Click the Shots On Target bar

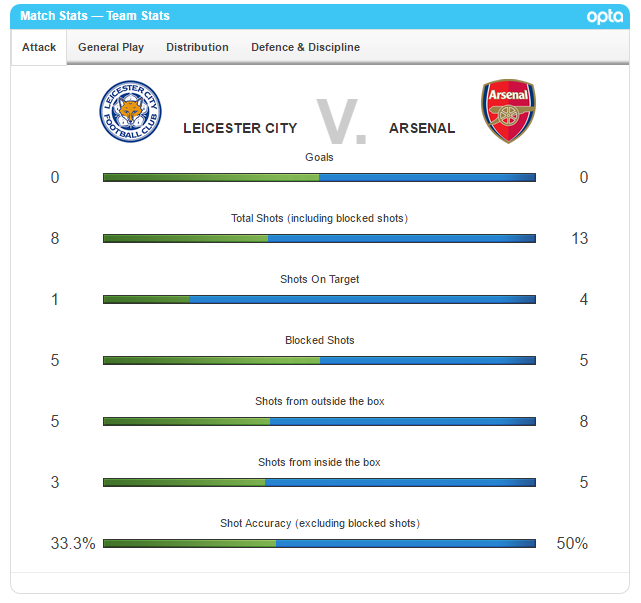tap(319, 299)
